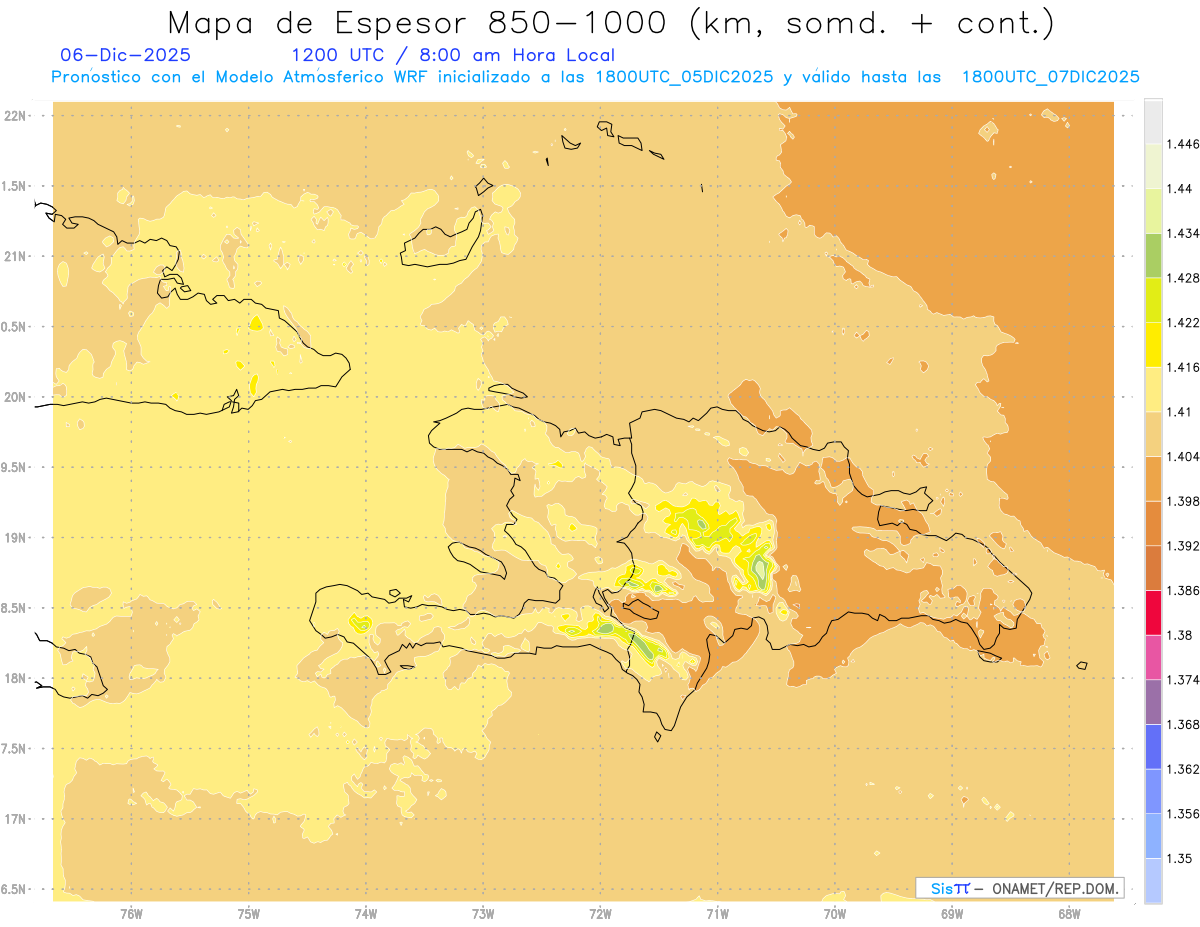Click the '19N' latitude label
Screen dimensions: 1200x927
pos(17,538)
